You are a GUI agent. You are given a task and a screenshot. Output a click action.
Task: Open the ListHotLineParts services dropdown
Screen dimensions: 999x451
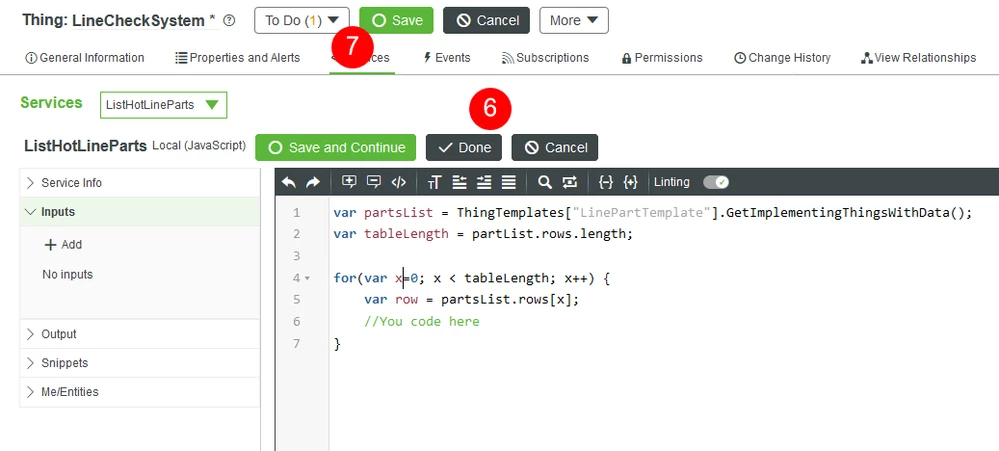(x=164, y=105)
